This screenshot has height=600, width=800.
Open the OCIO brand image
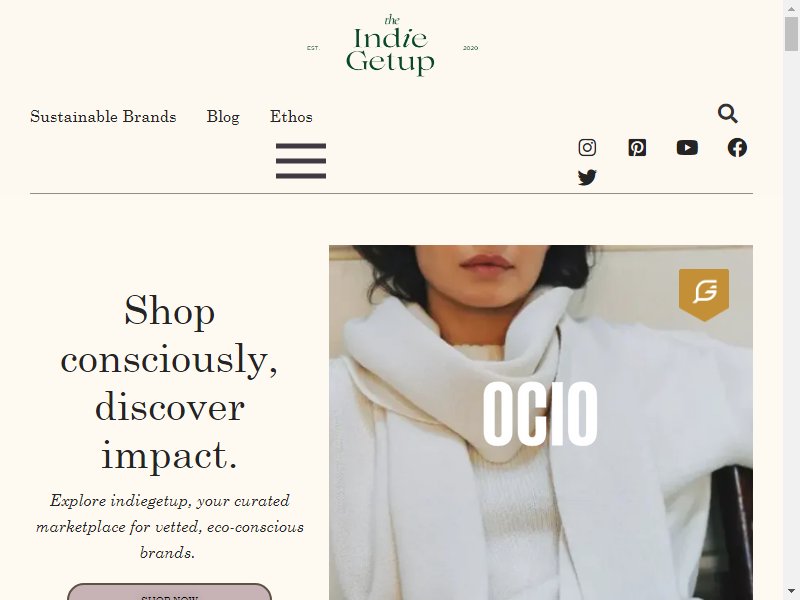point(541,422)
